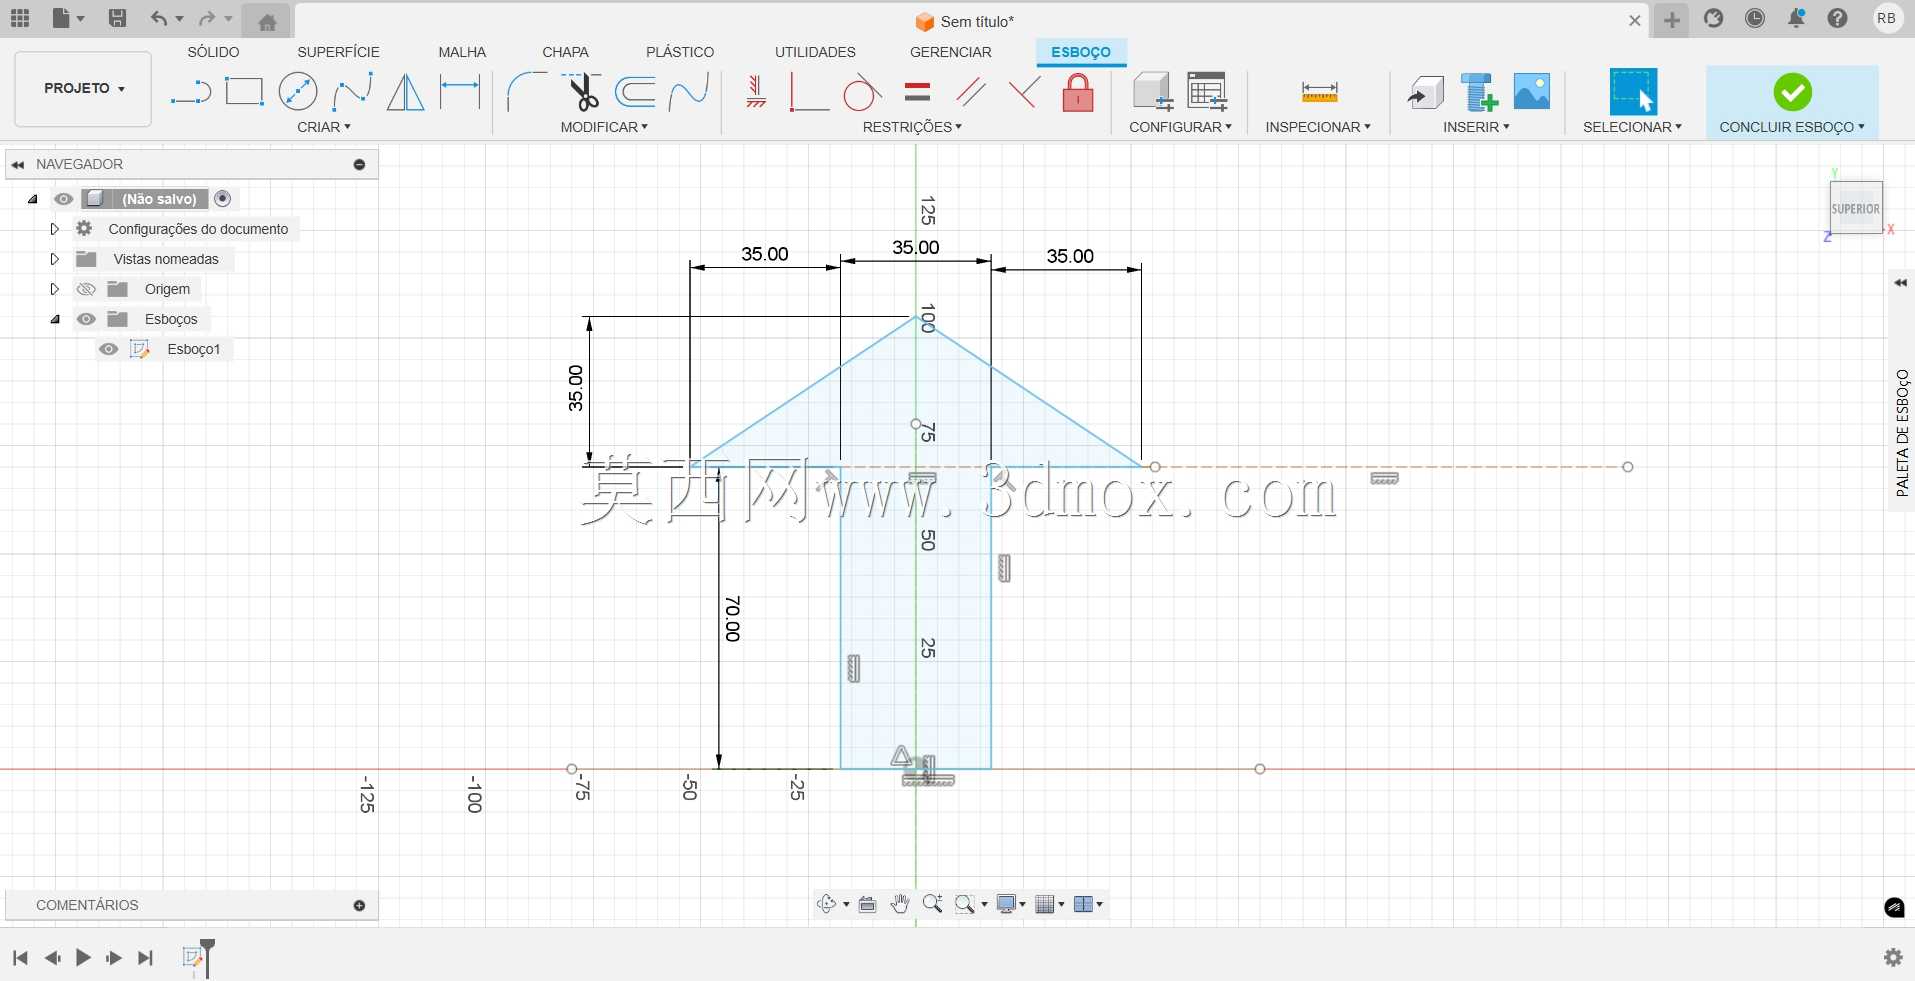The width and height of the screenshot is (1915, 981).
Task: Switch to the UTILIDADES tab
Action: [815, 52]
